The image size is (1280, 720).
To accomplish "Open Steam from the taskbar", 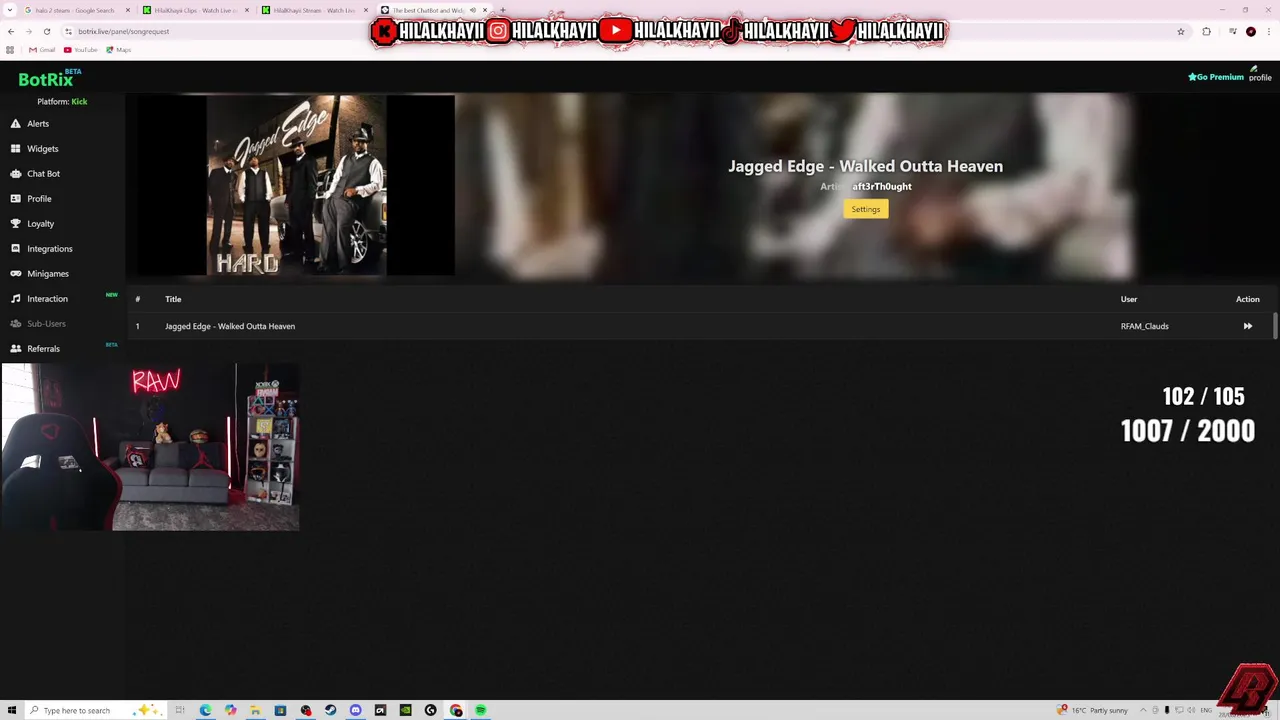I will click(x=330, y=710).
